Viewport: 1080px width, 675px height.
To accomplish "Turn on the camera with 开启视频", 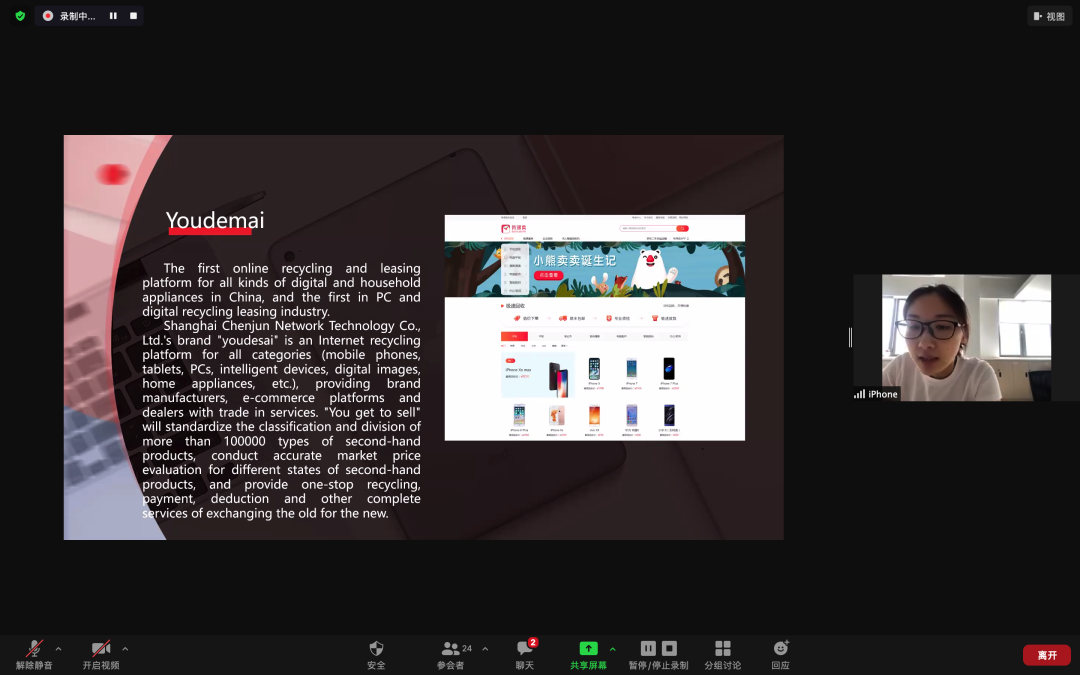I will 101,654.
